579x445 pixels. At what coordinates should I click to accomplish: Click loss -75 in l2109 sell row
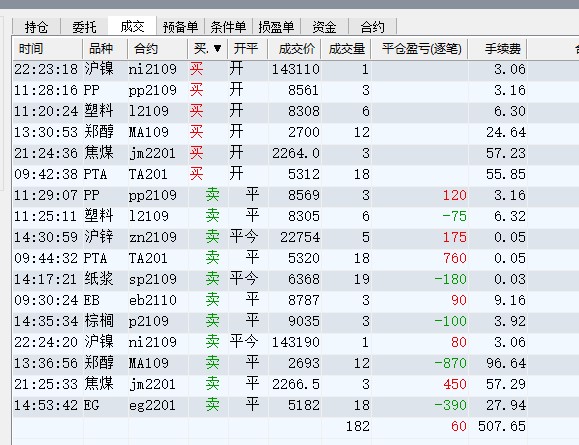click(455, 216)
